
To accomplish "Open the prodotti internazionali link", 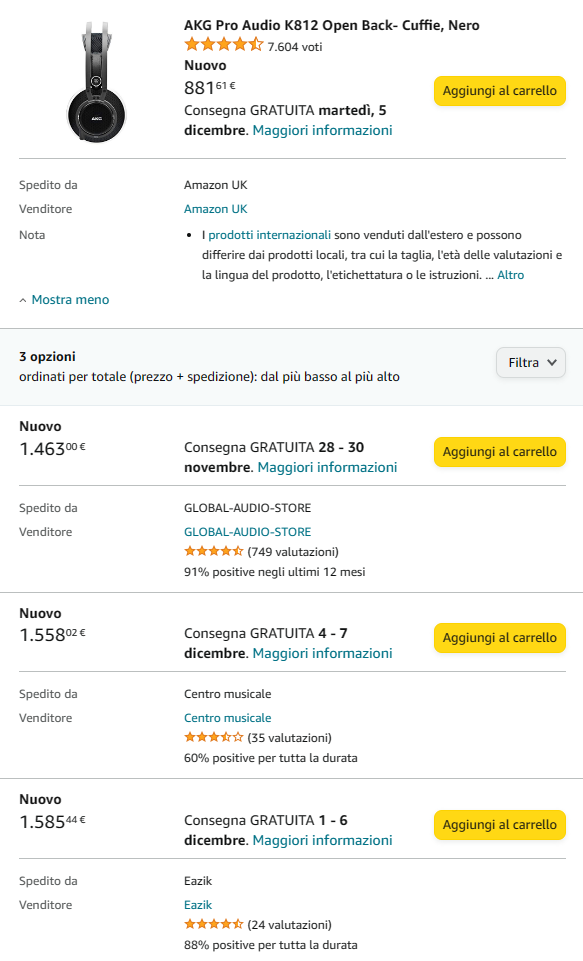I will (x=270, y=235).
